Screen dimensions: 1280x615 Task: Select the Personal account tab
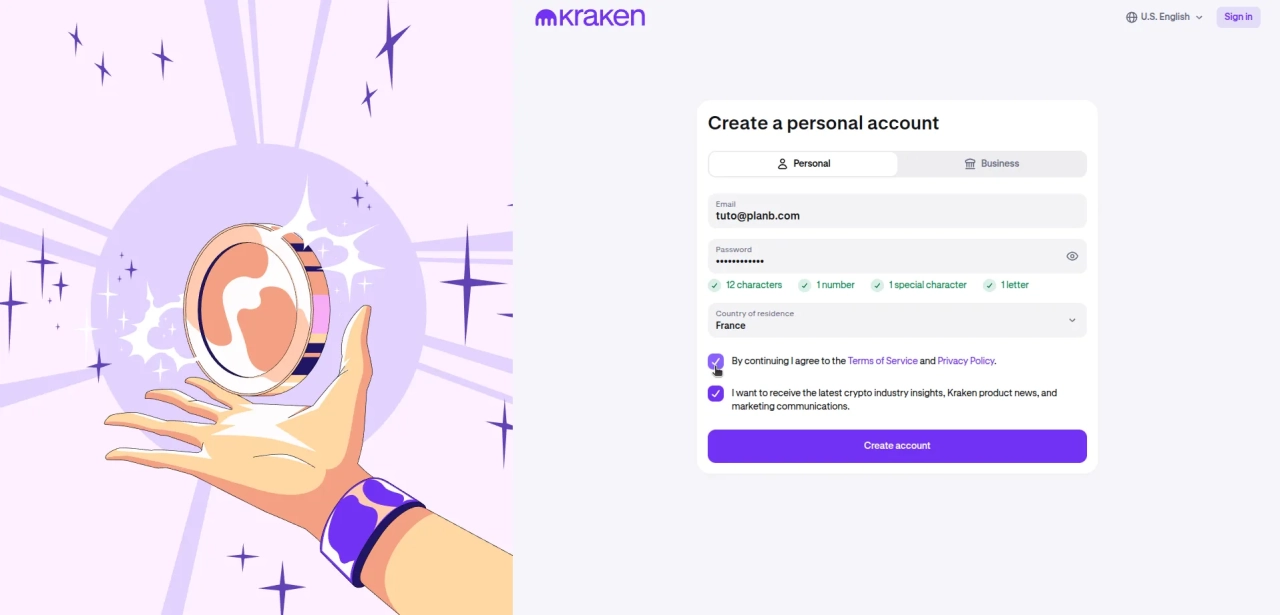point(803,164)
